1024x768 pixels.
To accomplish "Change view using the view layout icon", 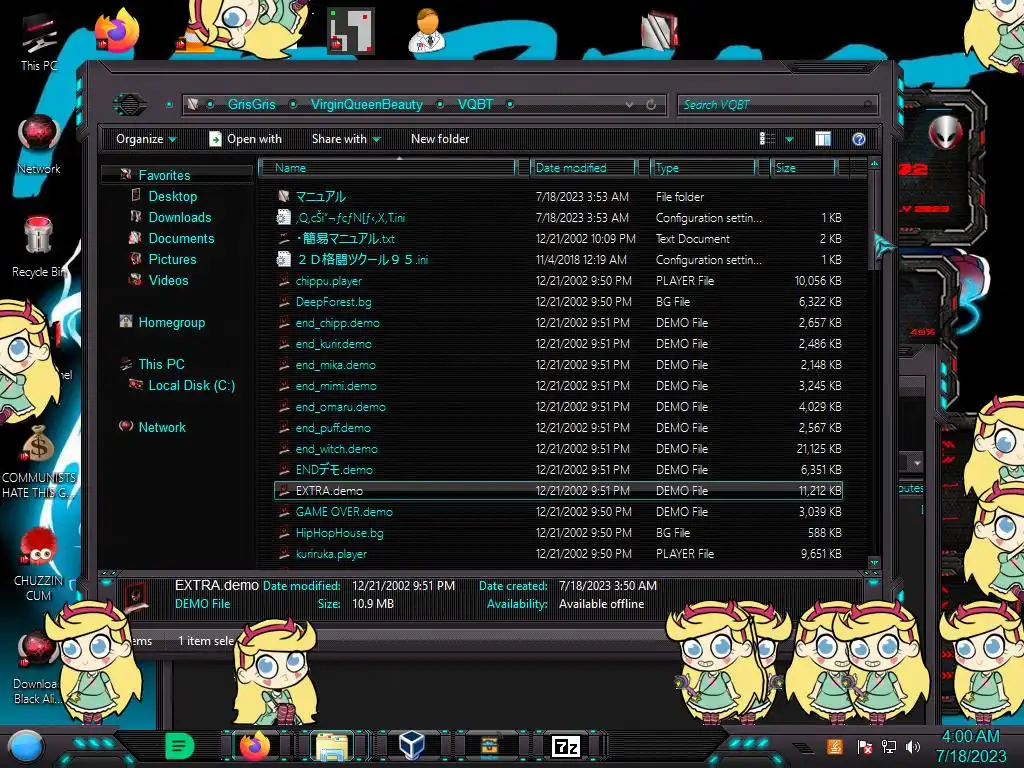I will coord(768,138).
